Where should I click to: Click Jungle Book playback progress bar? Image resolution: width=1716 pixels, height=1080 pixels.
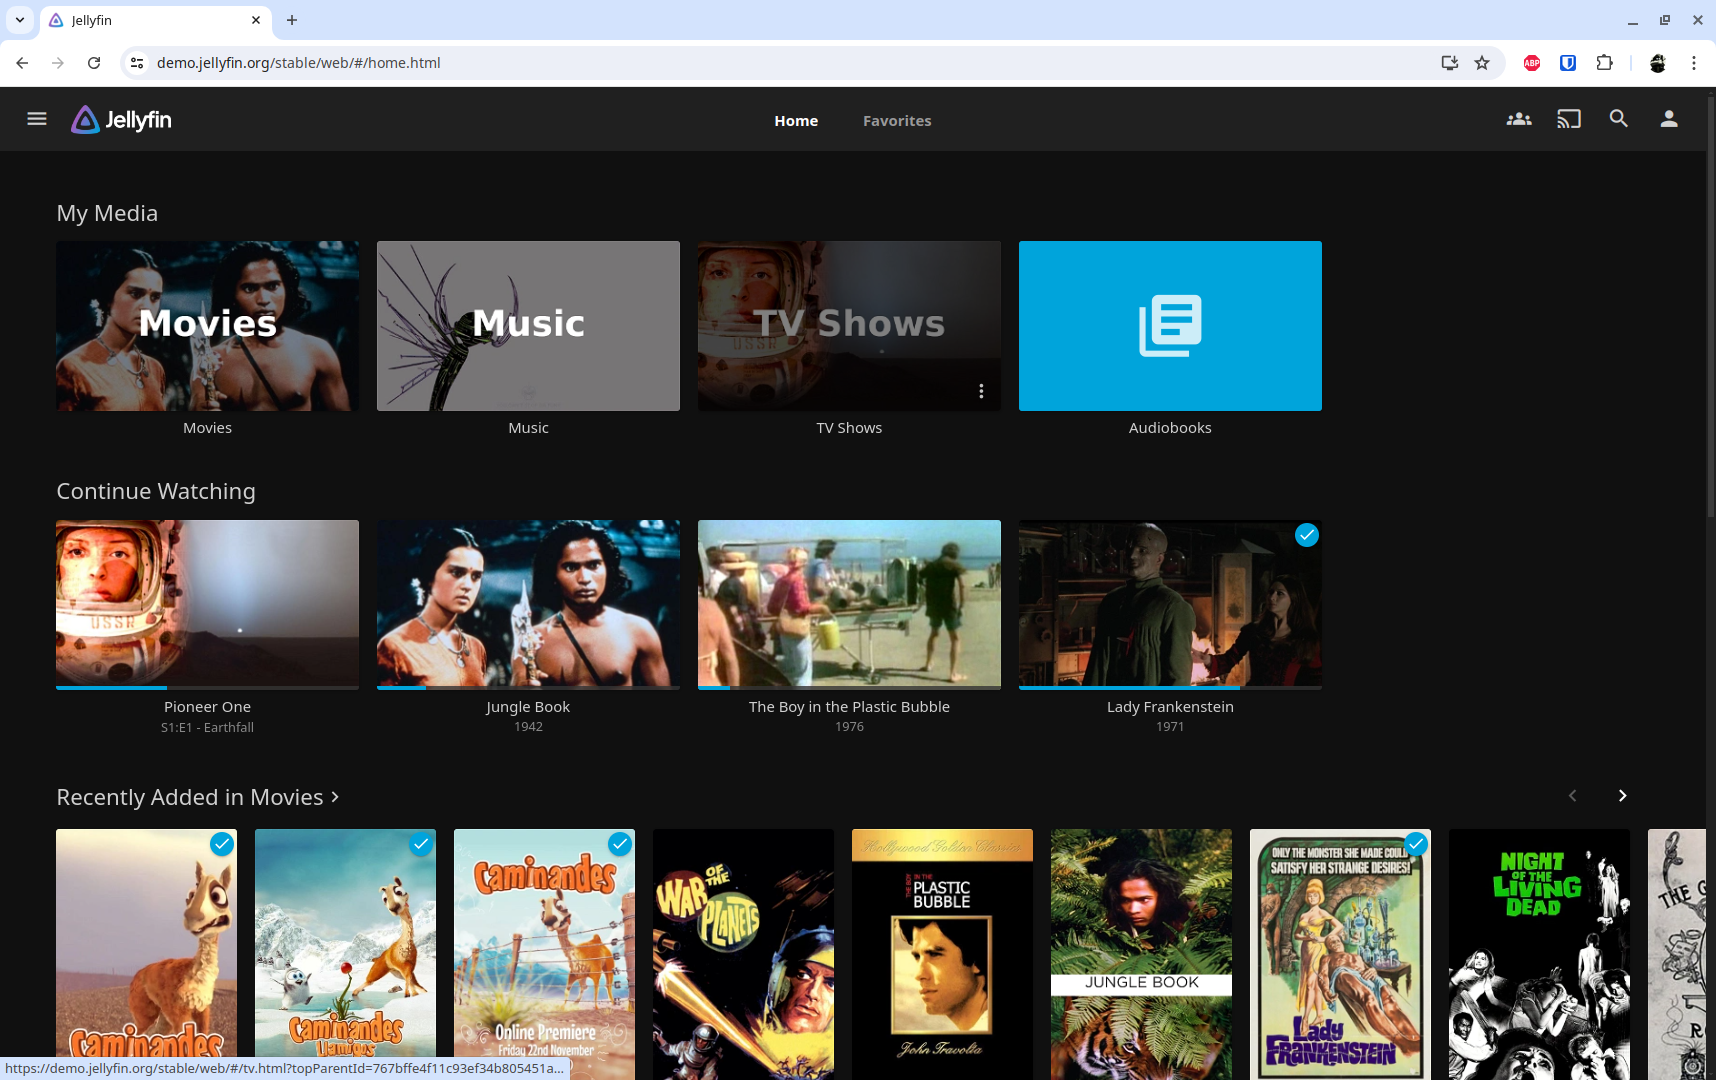coord(528,688)
